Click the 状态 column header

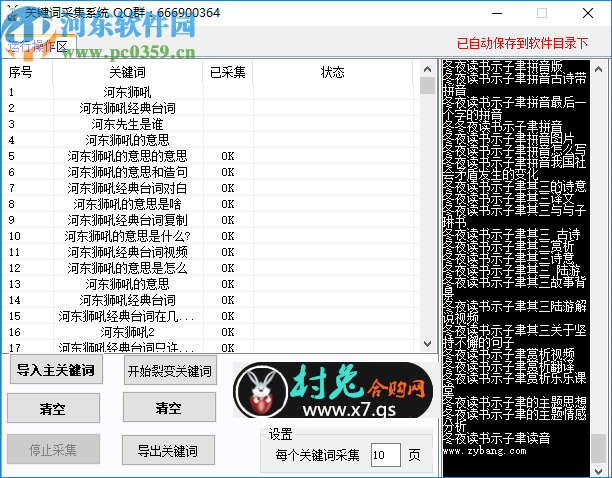333,72
